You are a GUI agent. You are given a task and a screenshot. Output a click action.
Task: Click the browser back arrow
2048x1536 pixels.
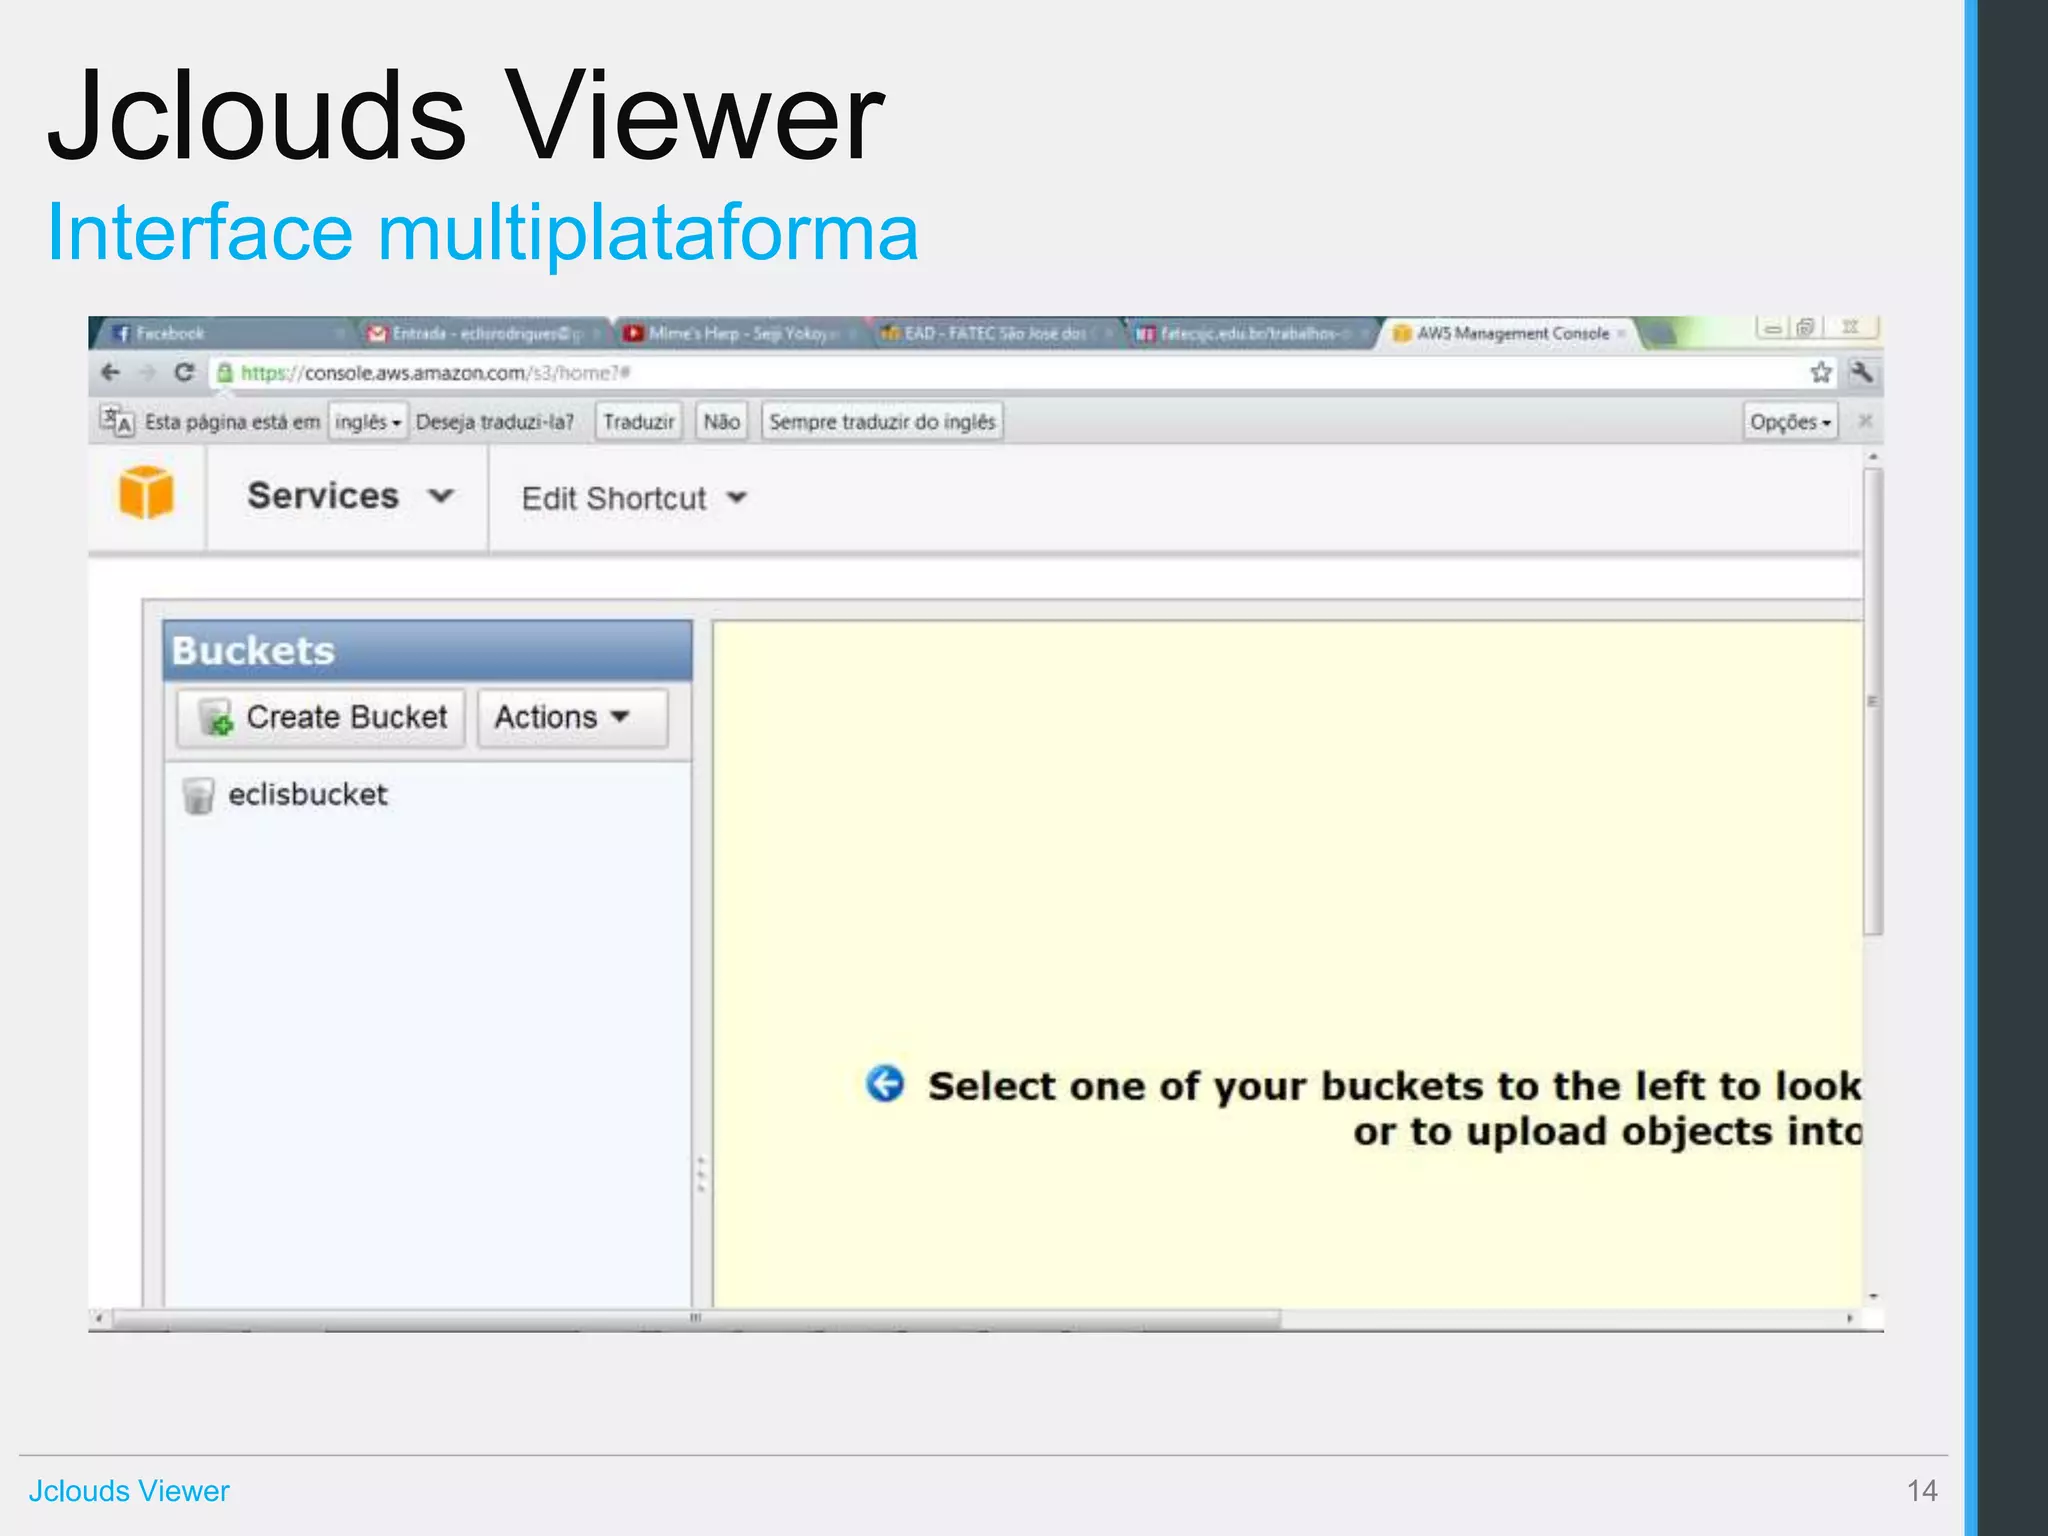[x=111, y=373]
